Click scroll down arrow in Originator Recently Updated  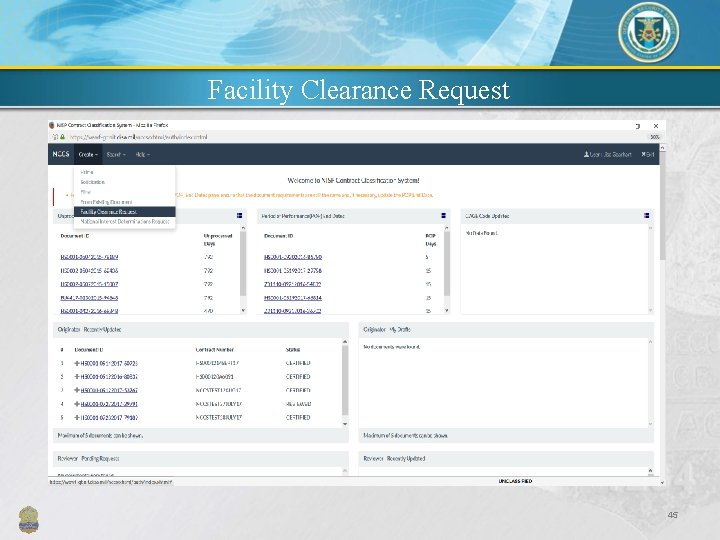[x=345, y=424]
